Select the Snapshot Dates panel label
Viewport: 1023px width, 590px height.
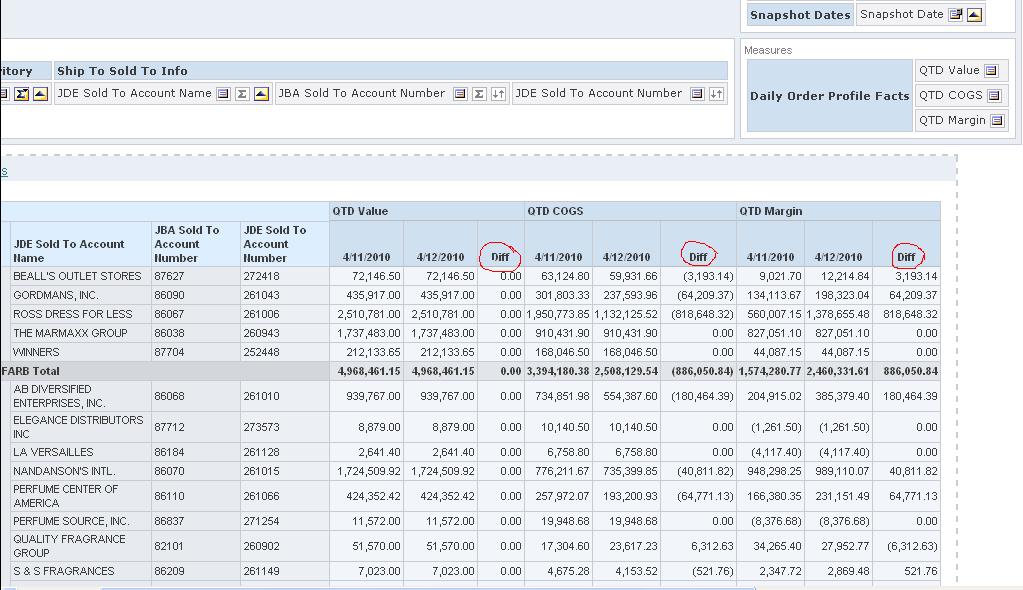coord(799,14)
